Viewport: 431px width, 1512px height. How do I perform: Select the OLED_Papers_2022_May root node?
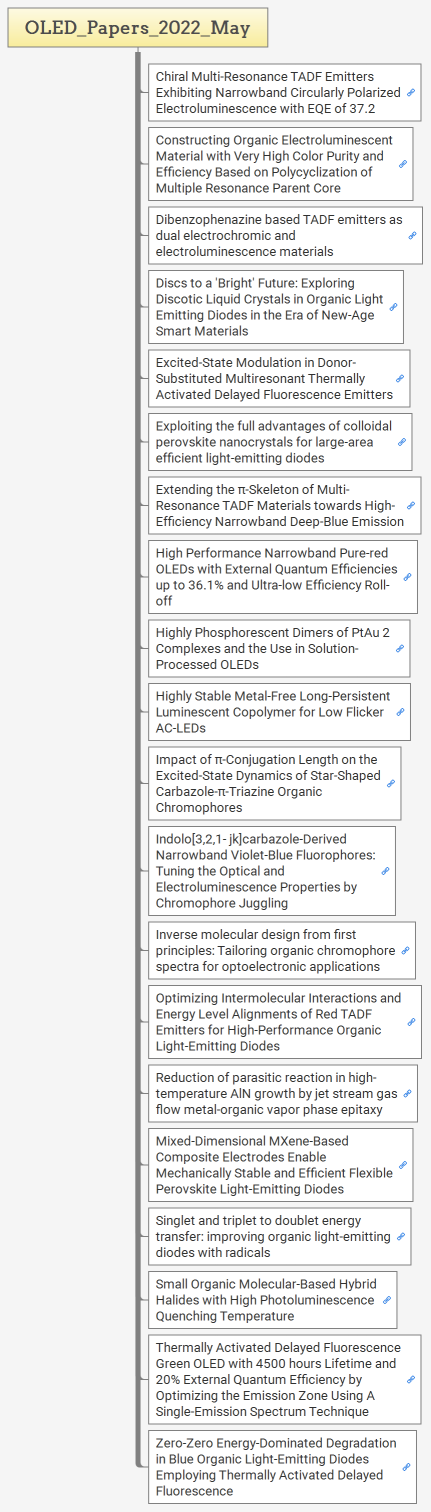(138, 28)
